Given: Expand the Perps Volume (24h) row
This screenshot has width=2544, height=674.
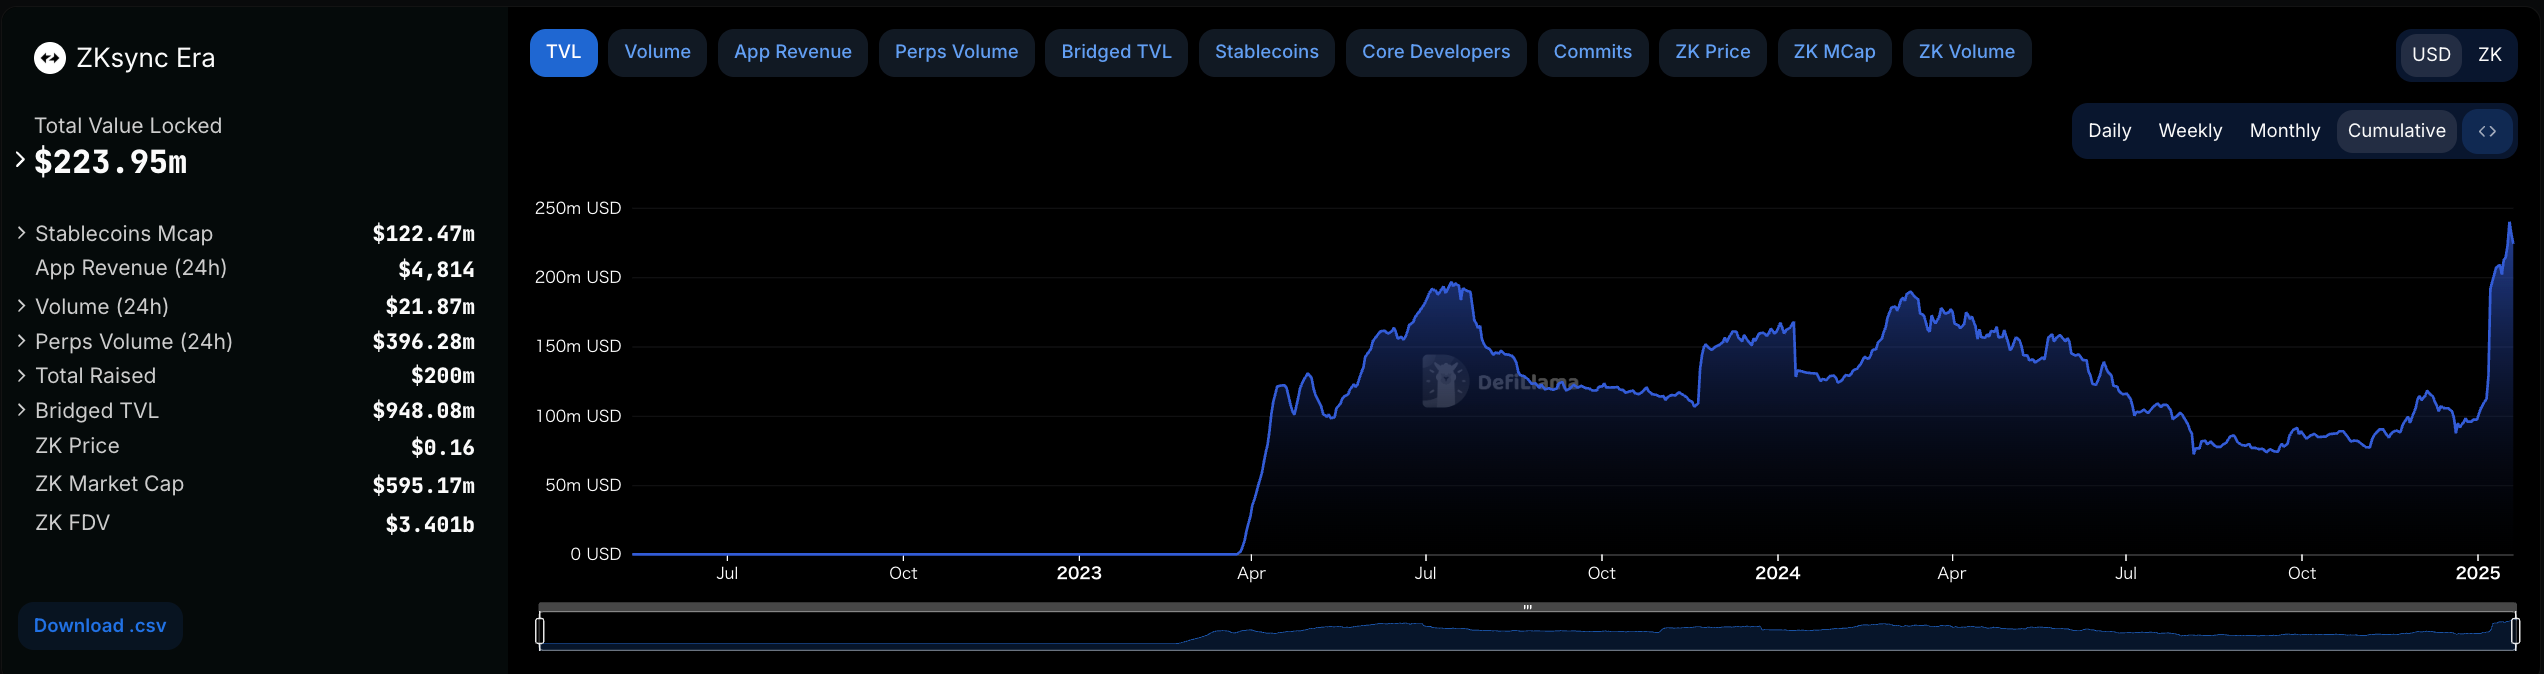Looking at the screenshot, I should click(x=21, y=341).
